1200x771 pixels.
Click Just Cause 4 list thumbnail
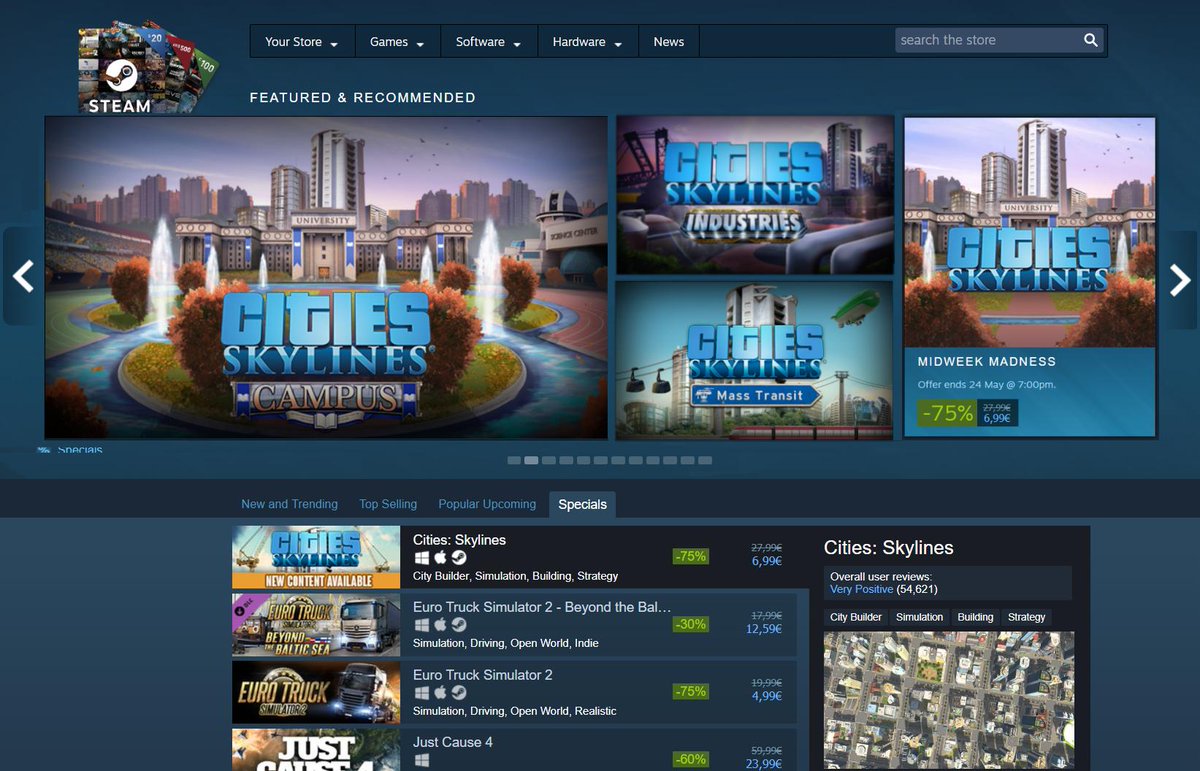(x=316, y=750)
